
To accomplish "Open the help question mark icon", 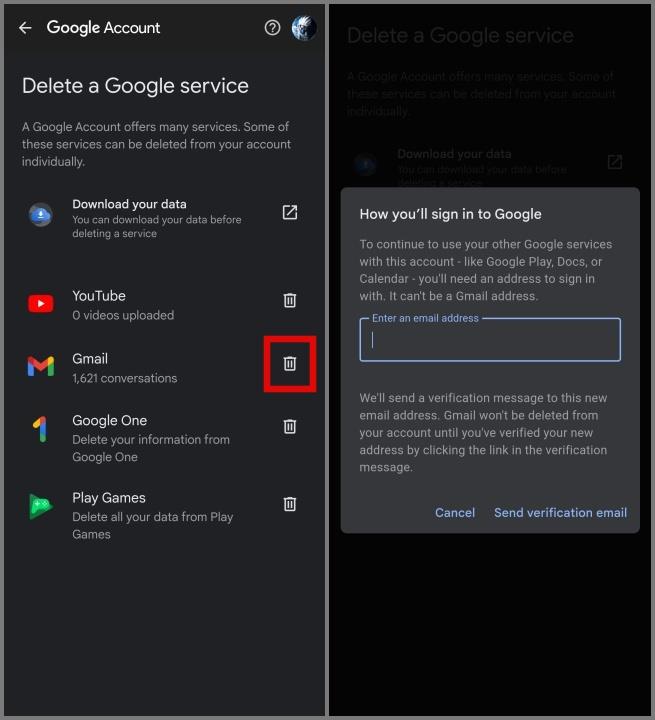I will tap(272, 28).
